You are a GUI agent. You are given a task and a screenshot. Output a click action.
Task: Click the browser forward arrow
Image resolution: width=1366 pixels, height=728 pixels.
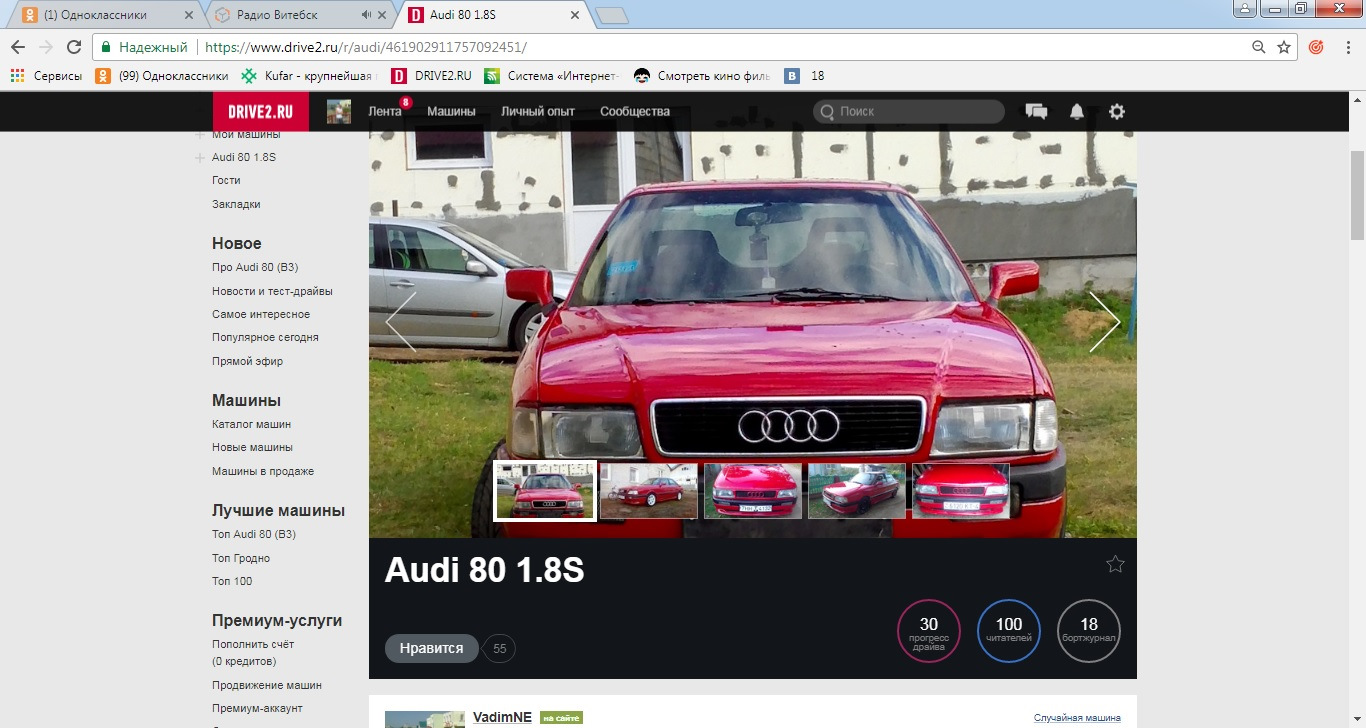coord(46,47)
